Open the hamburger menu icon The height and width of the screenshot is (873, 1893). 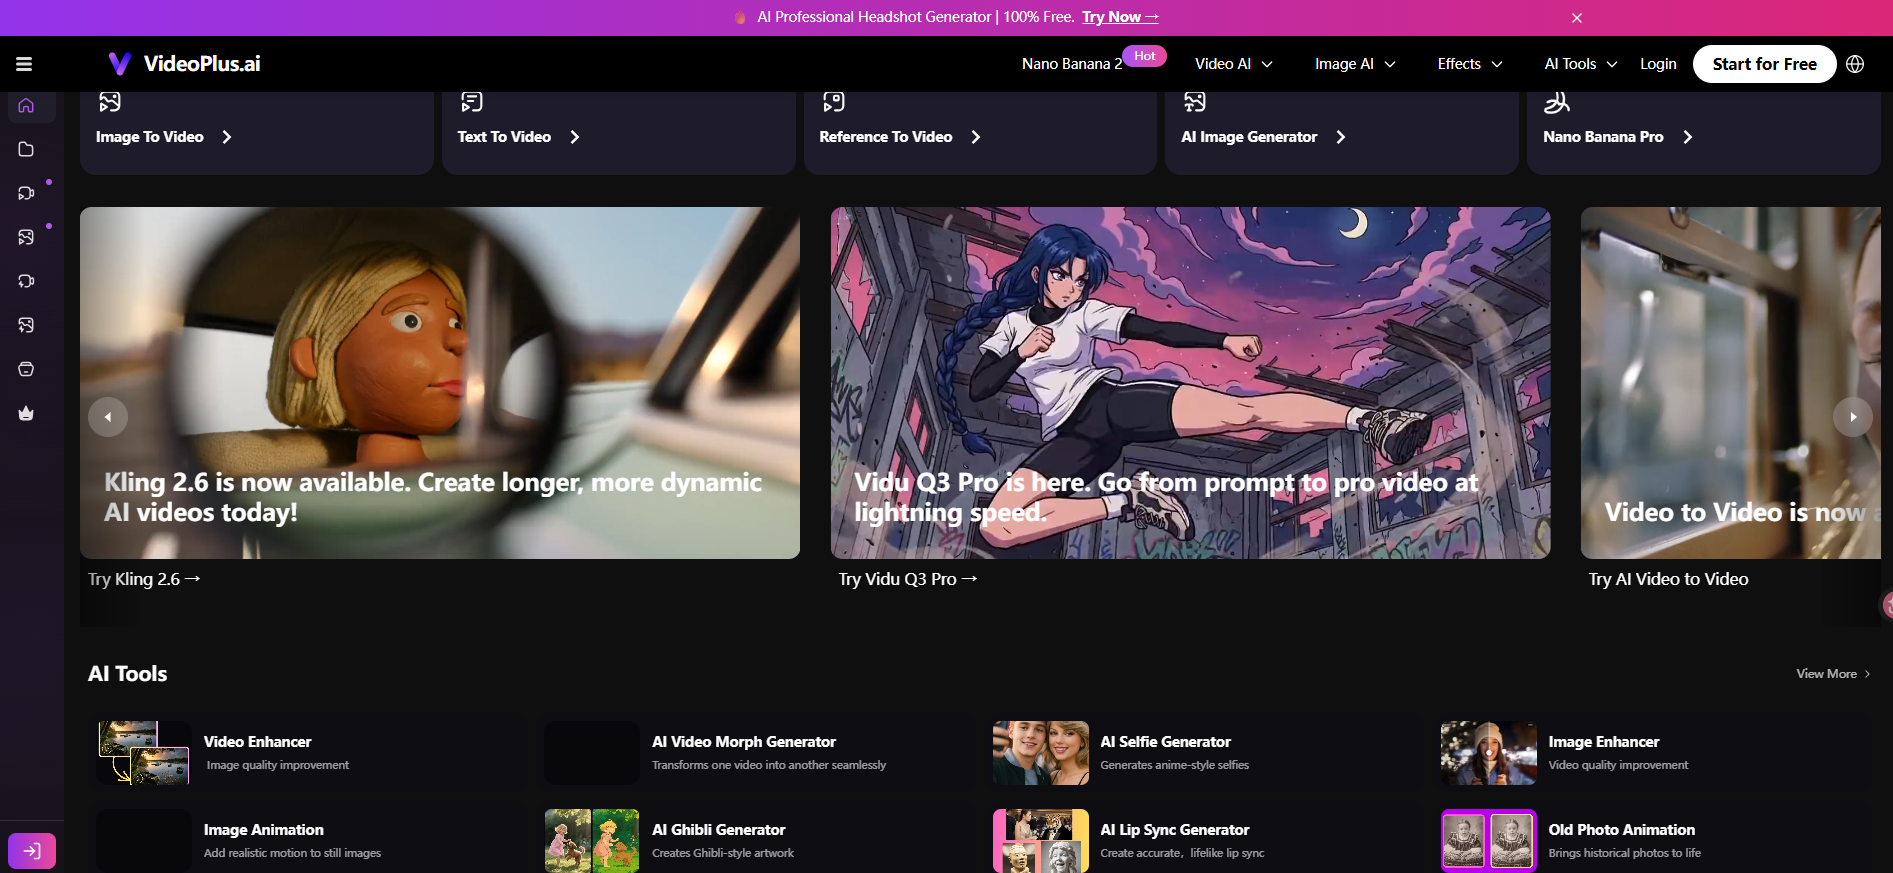(x=24, y=64)
